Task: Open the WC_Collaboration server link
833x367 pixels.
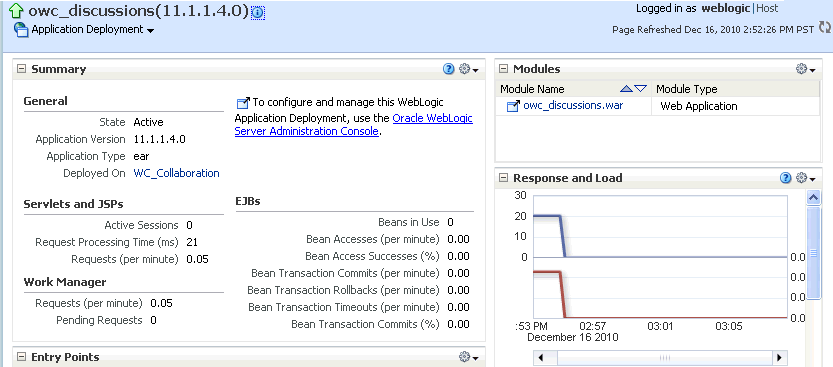Action: pos(176,173)
